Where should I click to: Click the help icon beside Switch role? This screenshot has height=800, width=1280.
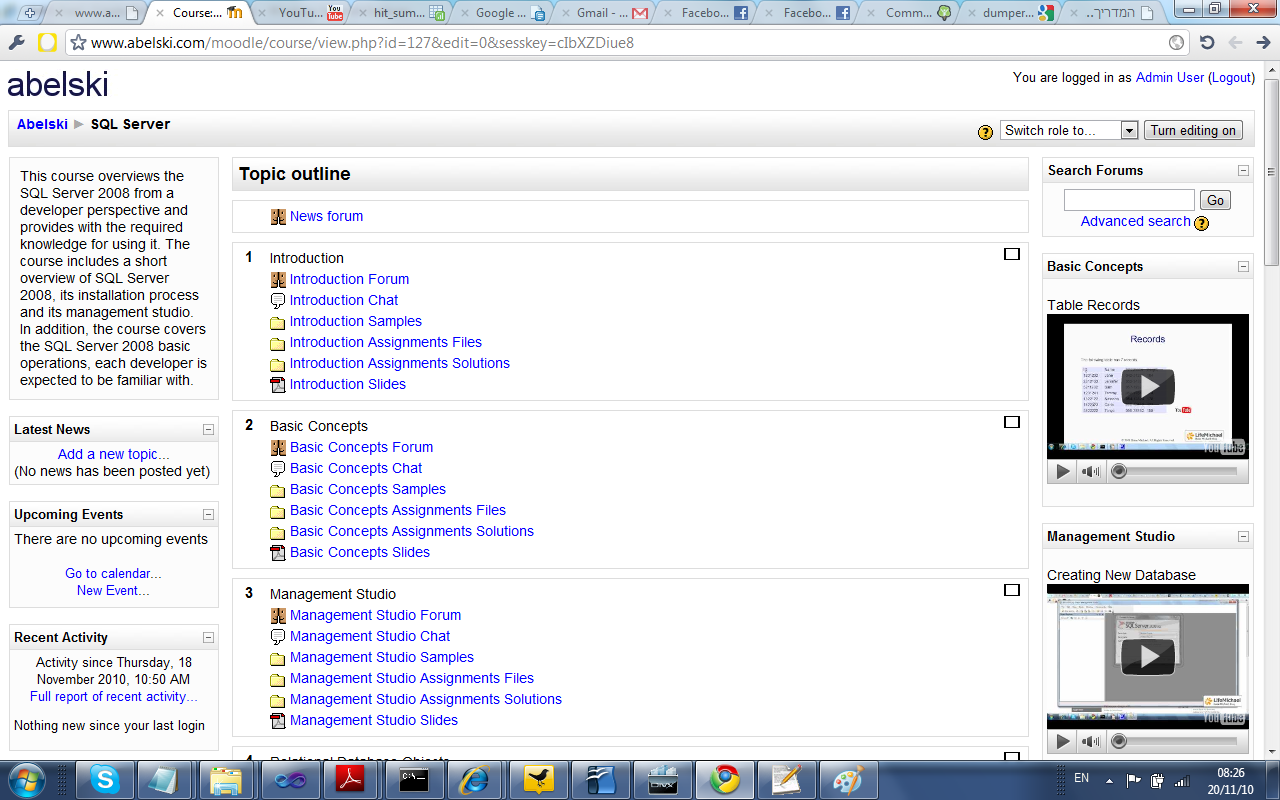tap(985, 131)
